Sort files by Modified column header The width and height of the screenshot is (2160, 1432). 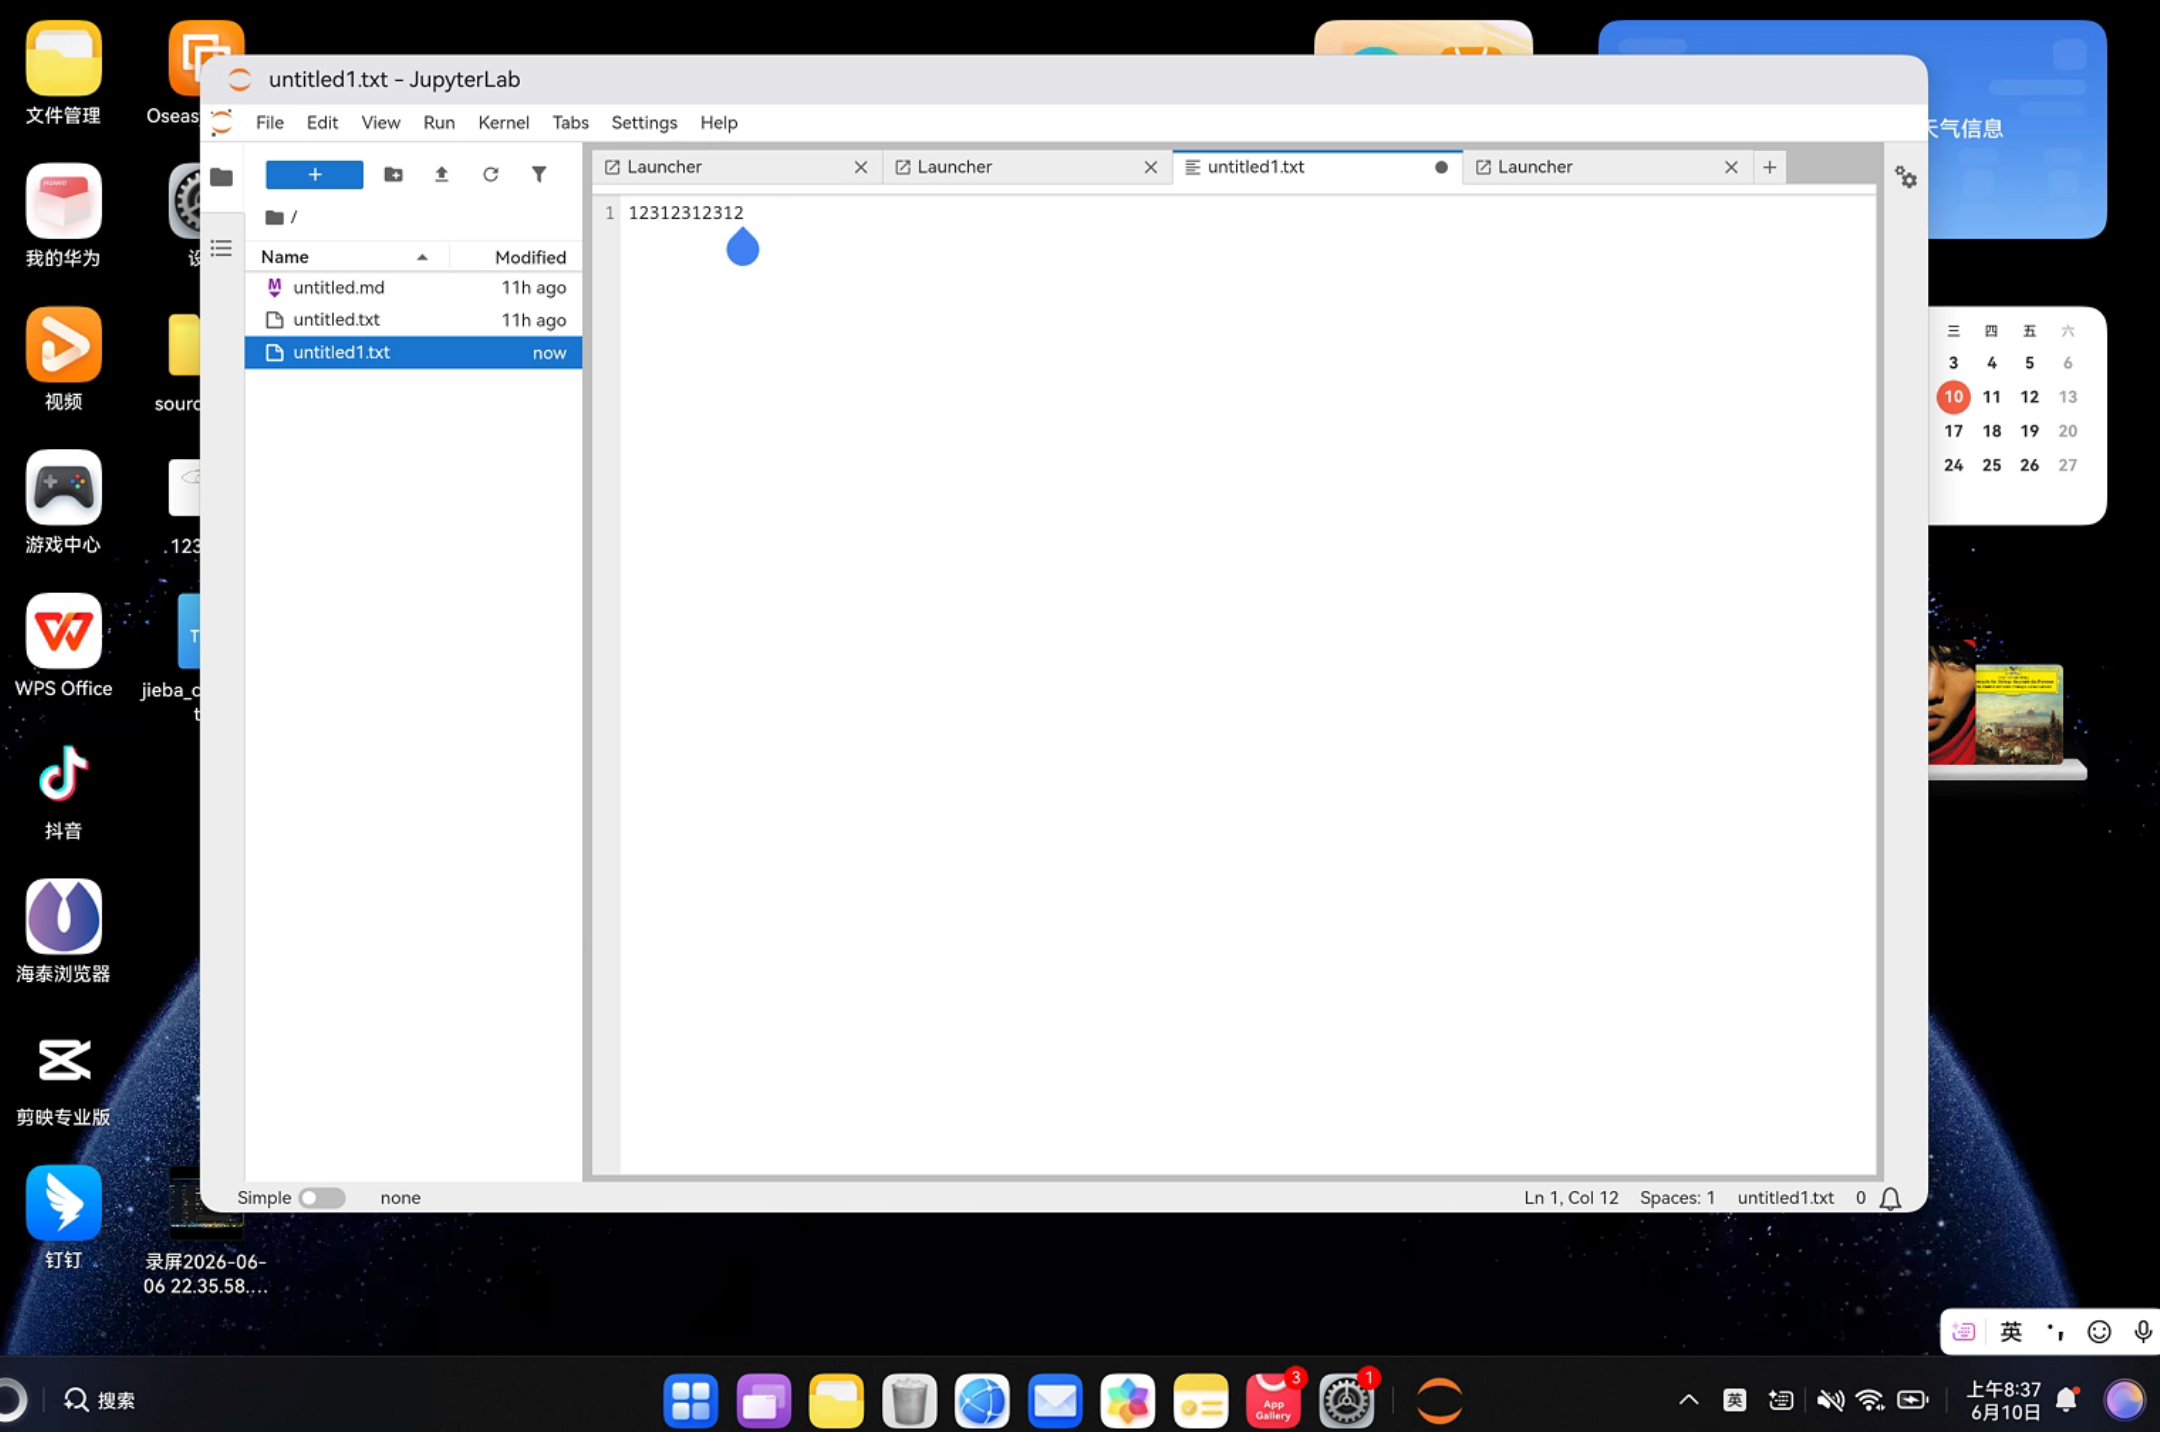click(516, 257)
